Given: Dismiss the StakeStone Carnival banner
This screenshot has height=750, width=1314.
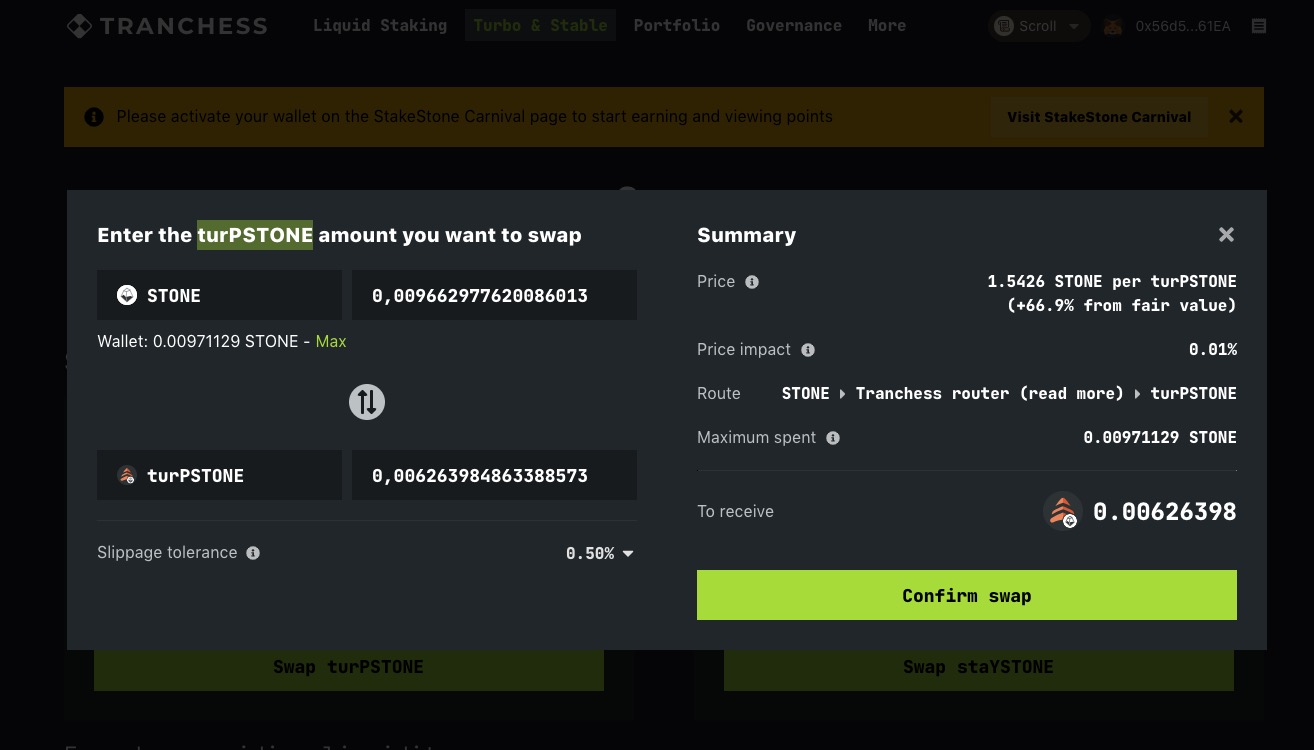Looking at the screenshot, I should click(x=1236, y=117).
